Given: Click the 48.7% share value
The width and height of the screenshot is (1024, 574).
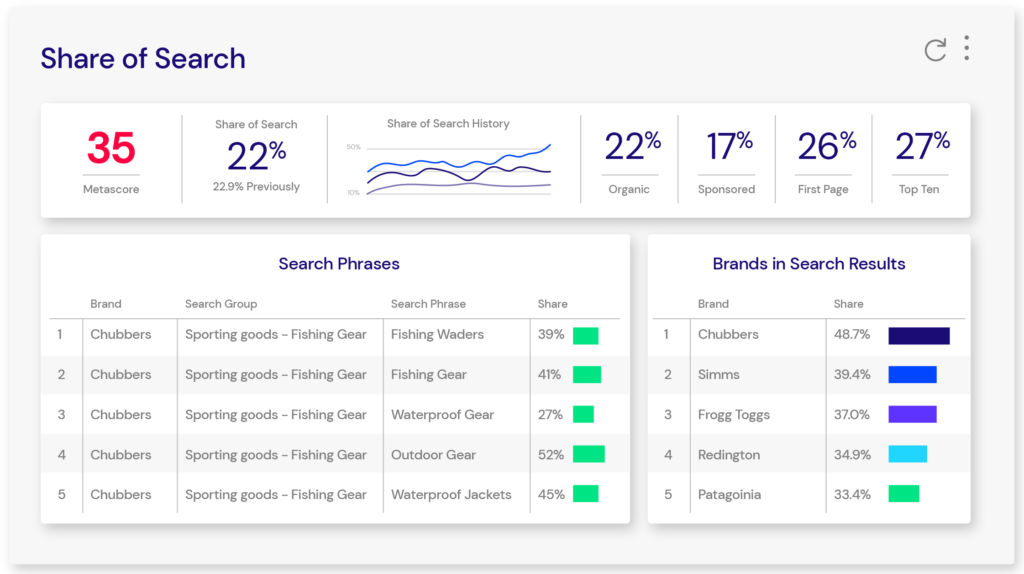Looking at the screenshot, I should point(852,334).
